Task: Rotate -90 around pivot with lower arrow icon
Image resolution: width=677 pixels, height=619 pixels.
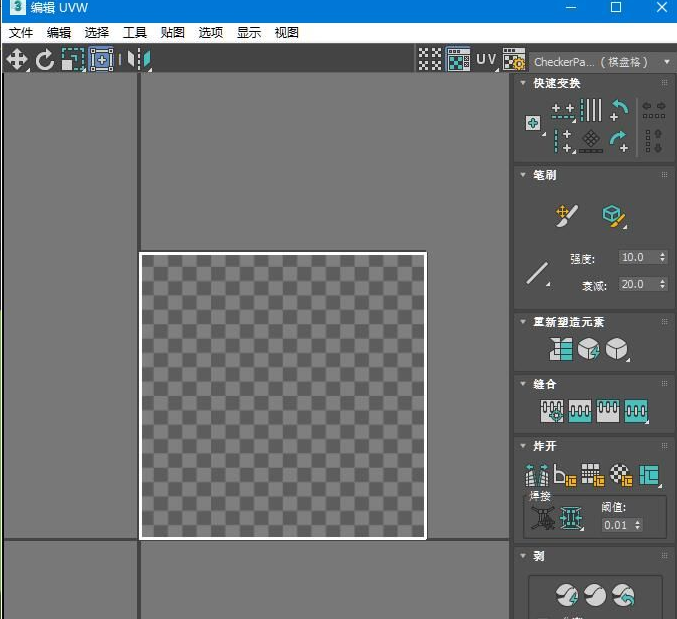Action: [619, 142]
